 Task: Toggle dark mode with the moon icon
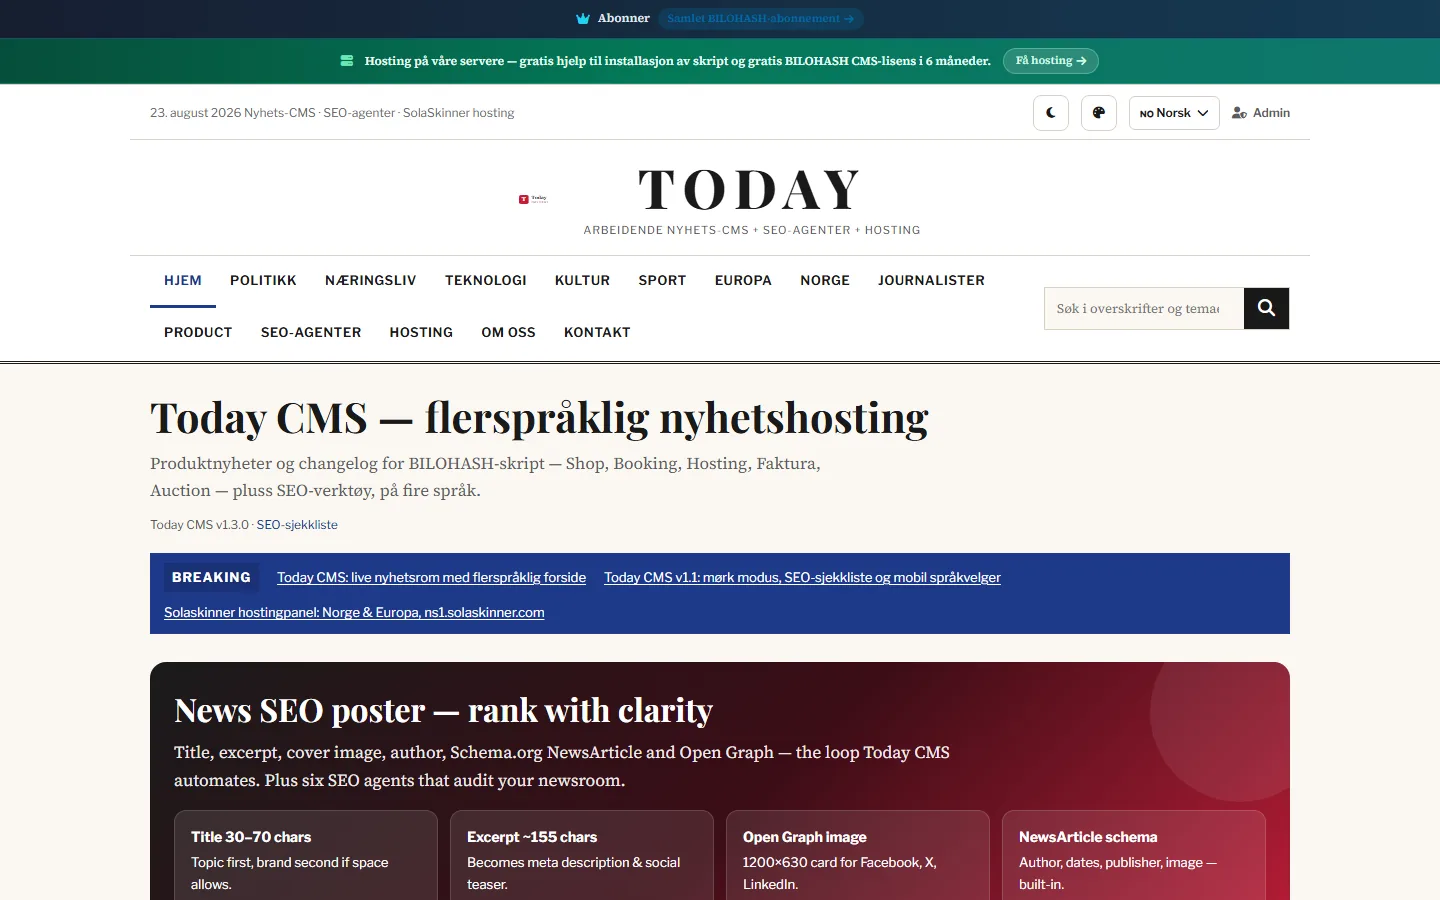click(x=1051, y=113)
